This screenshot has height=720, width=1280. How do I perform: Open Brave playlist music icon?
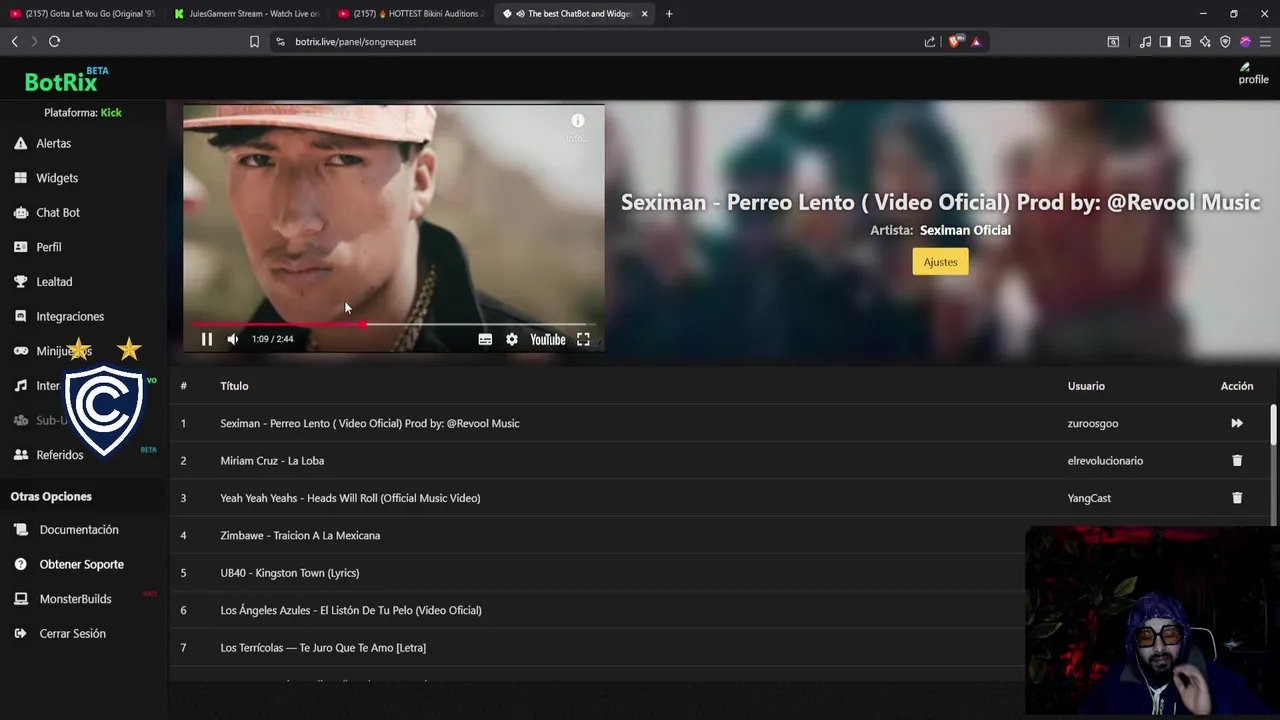(1145, 42)
